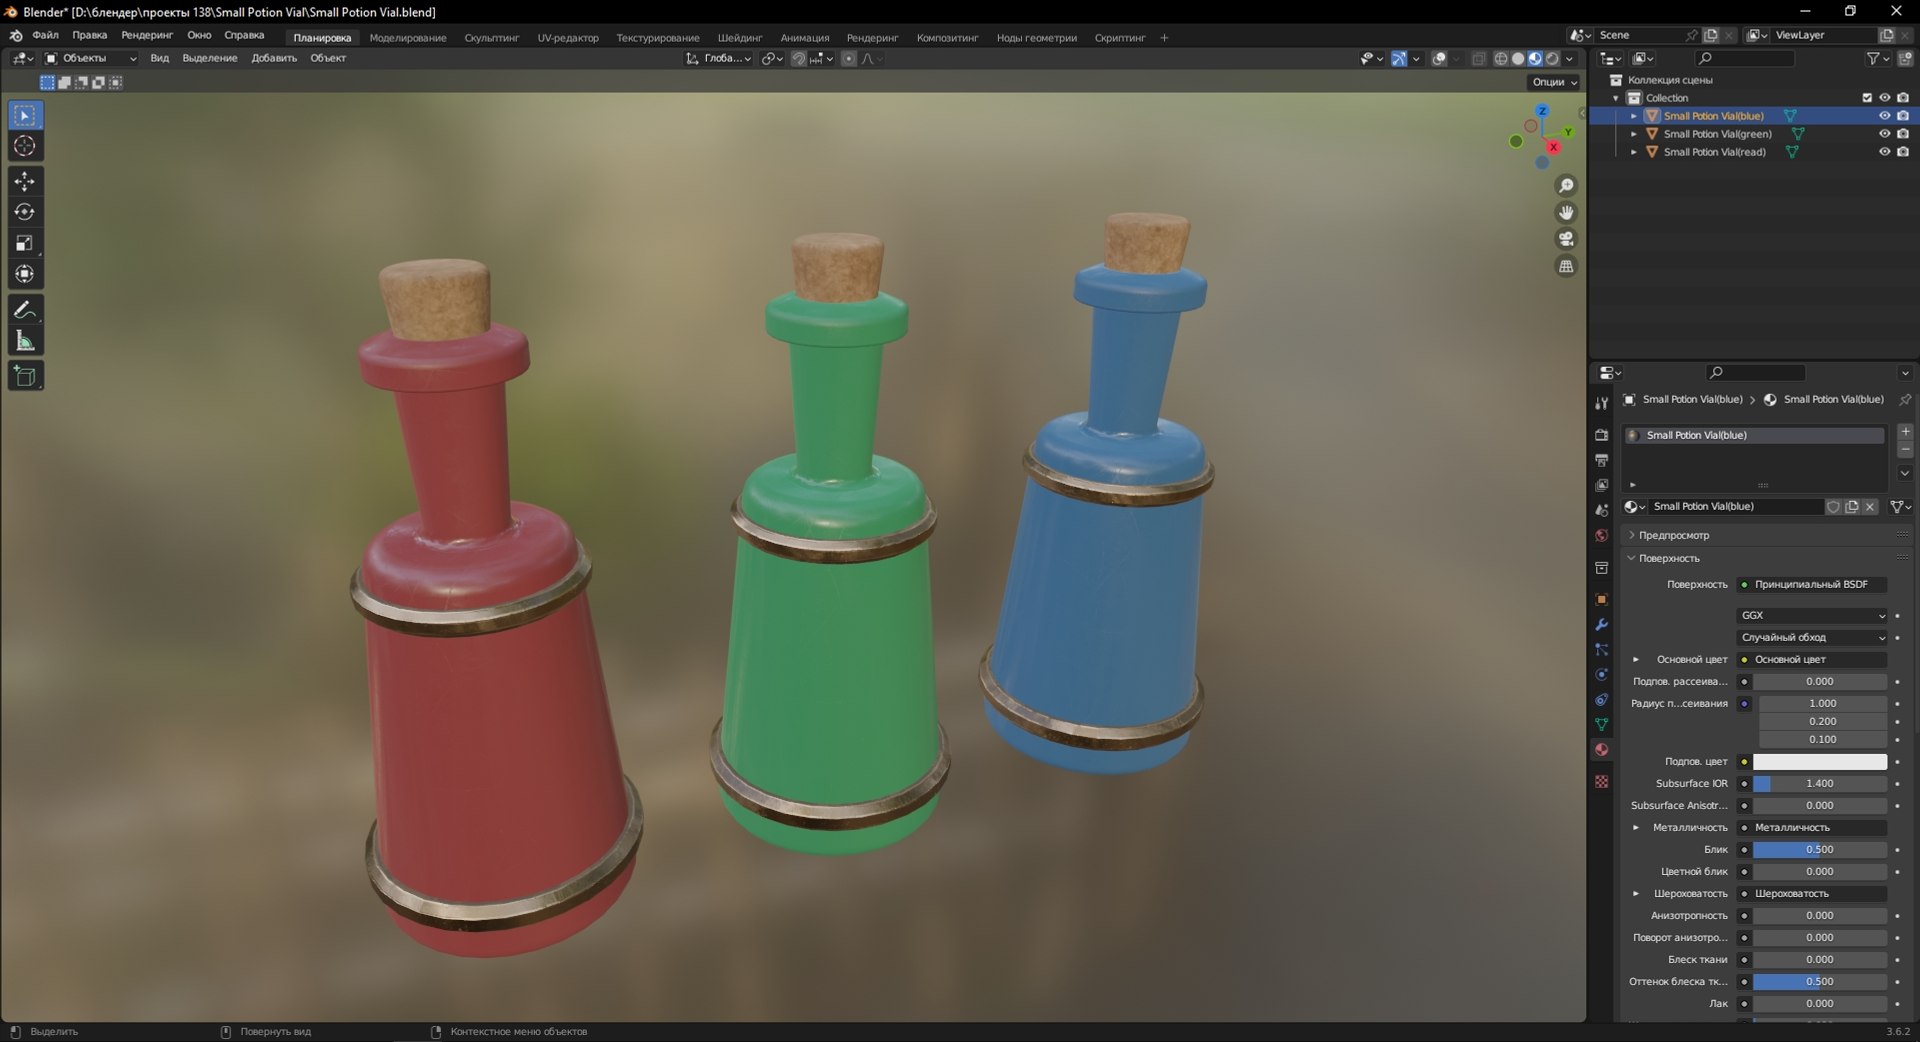Click the Subsurface IOR 1.400 field
The width and height of the screenshot is (1920, 1042).
coord(1820,784)
